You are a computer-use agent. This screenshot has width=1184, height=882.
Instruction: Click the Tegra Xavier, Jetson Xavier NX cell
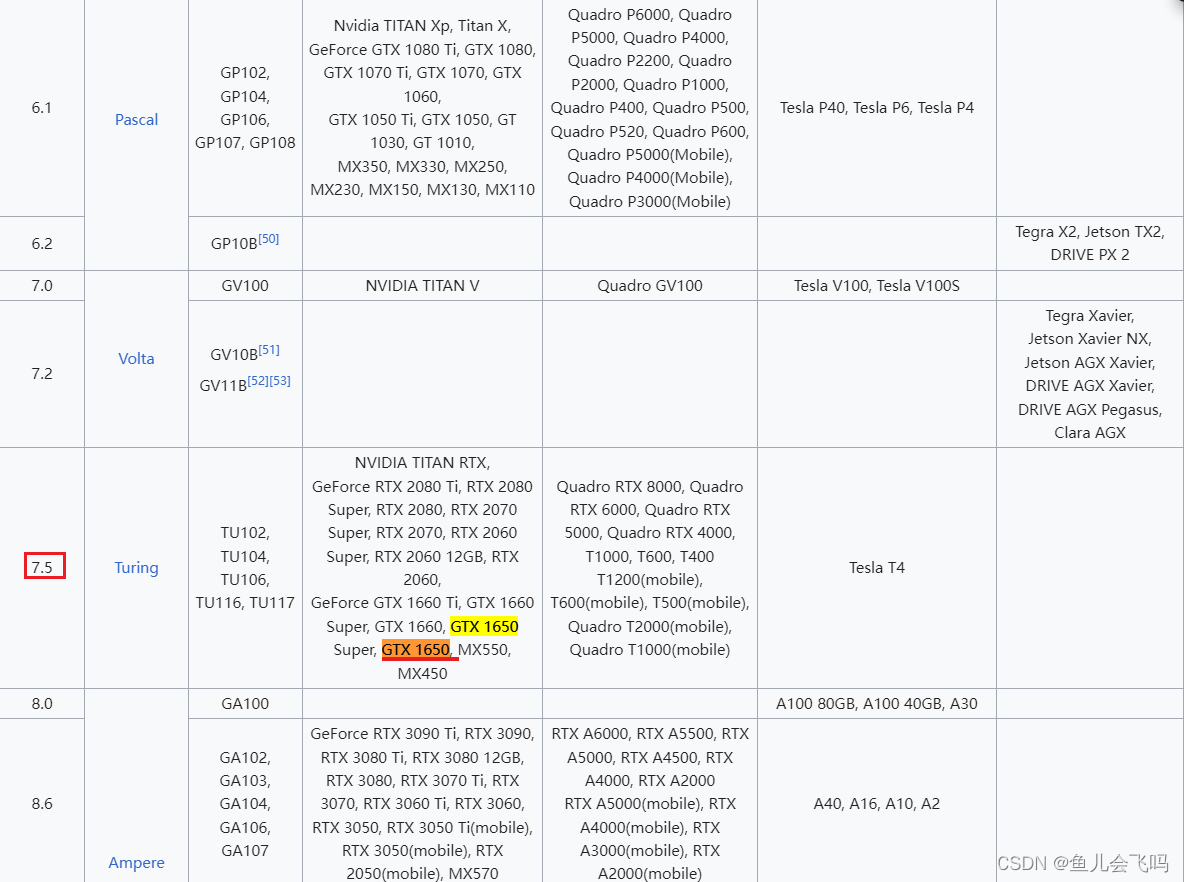tap(1090, 374)
